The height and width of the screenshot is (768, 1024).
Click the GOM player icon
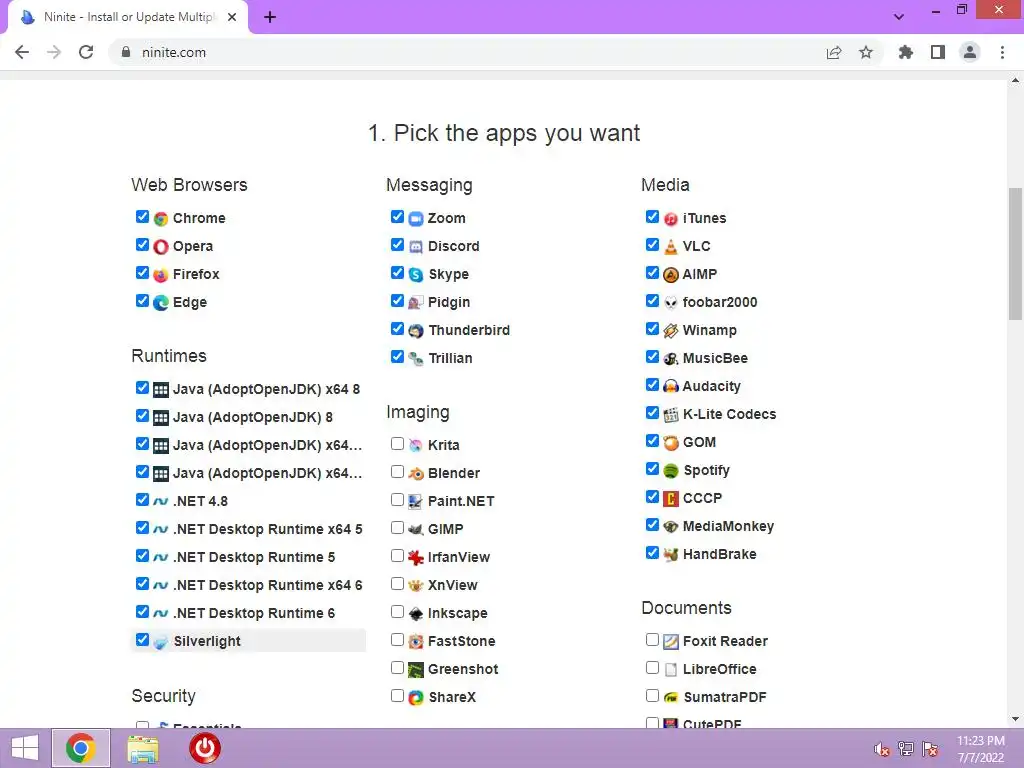click(671, 442)
